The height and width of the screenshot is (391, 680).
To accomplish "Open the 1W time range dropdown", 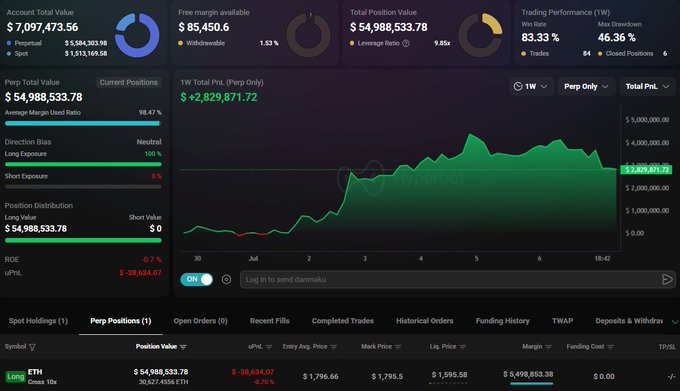I will (x=530, y=86).
